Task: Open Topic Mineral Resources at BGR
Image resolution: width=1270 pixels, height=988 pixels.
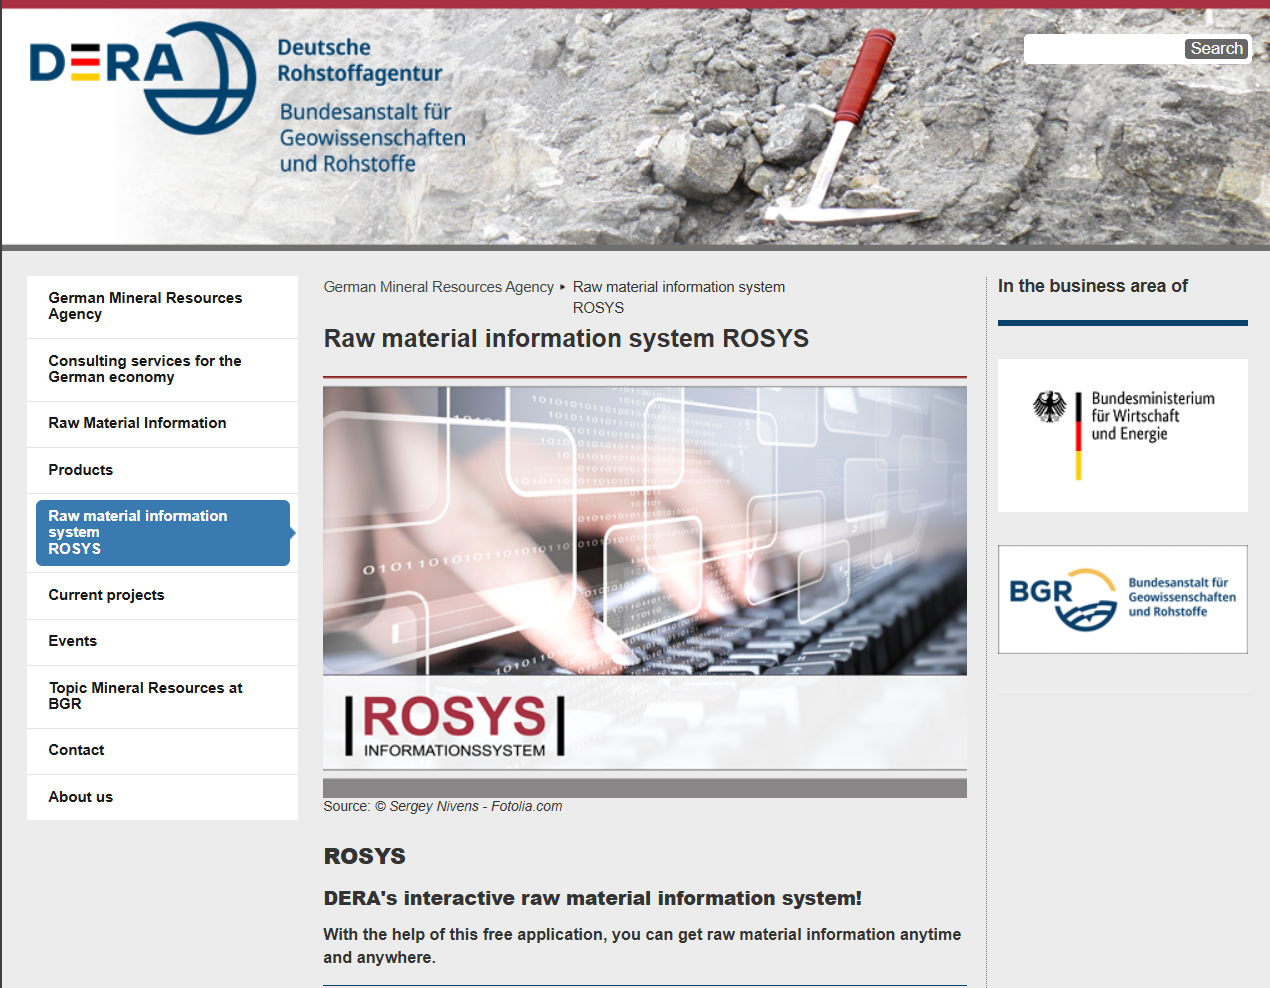Action: [x=163, y=697]
